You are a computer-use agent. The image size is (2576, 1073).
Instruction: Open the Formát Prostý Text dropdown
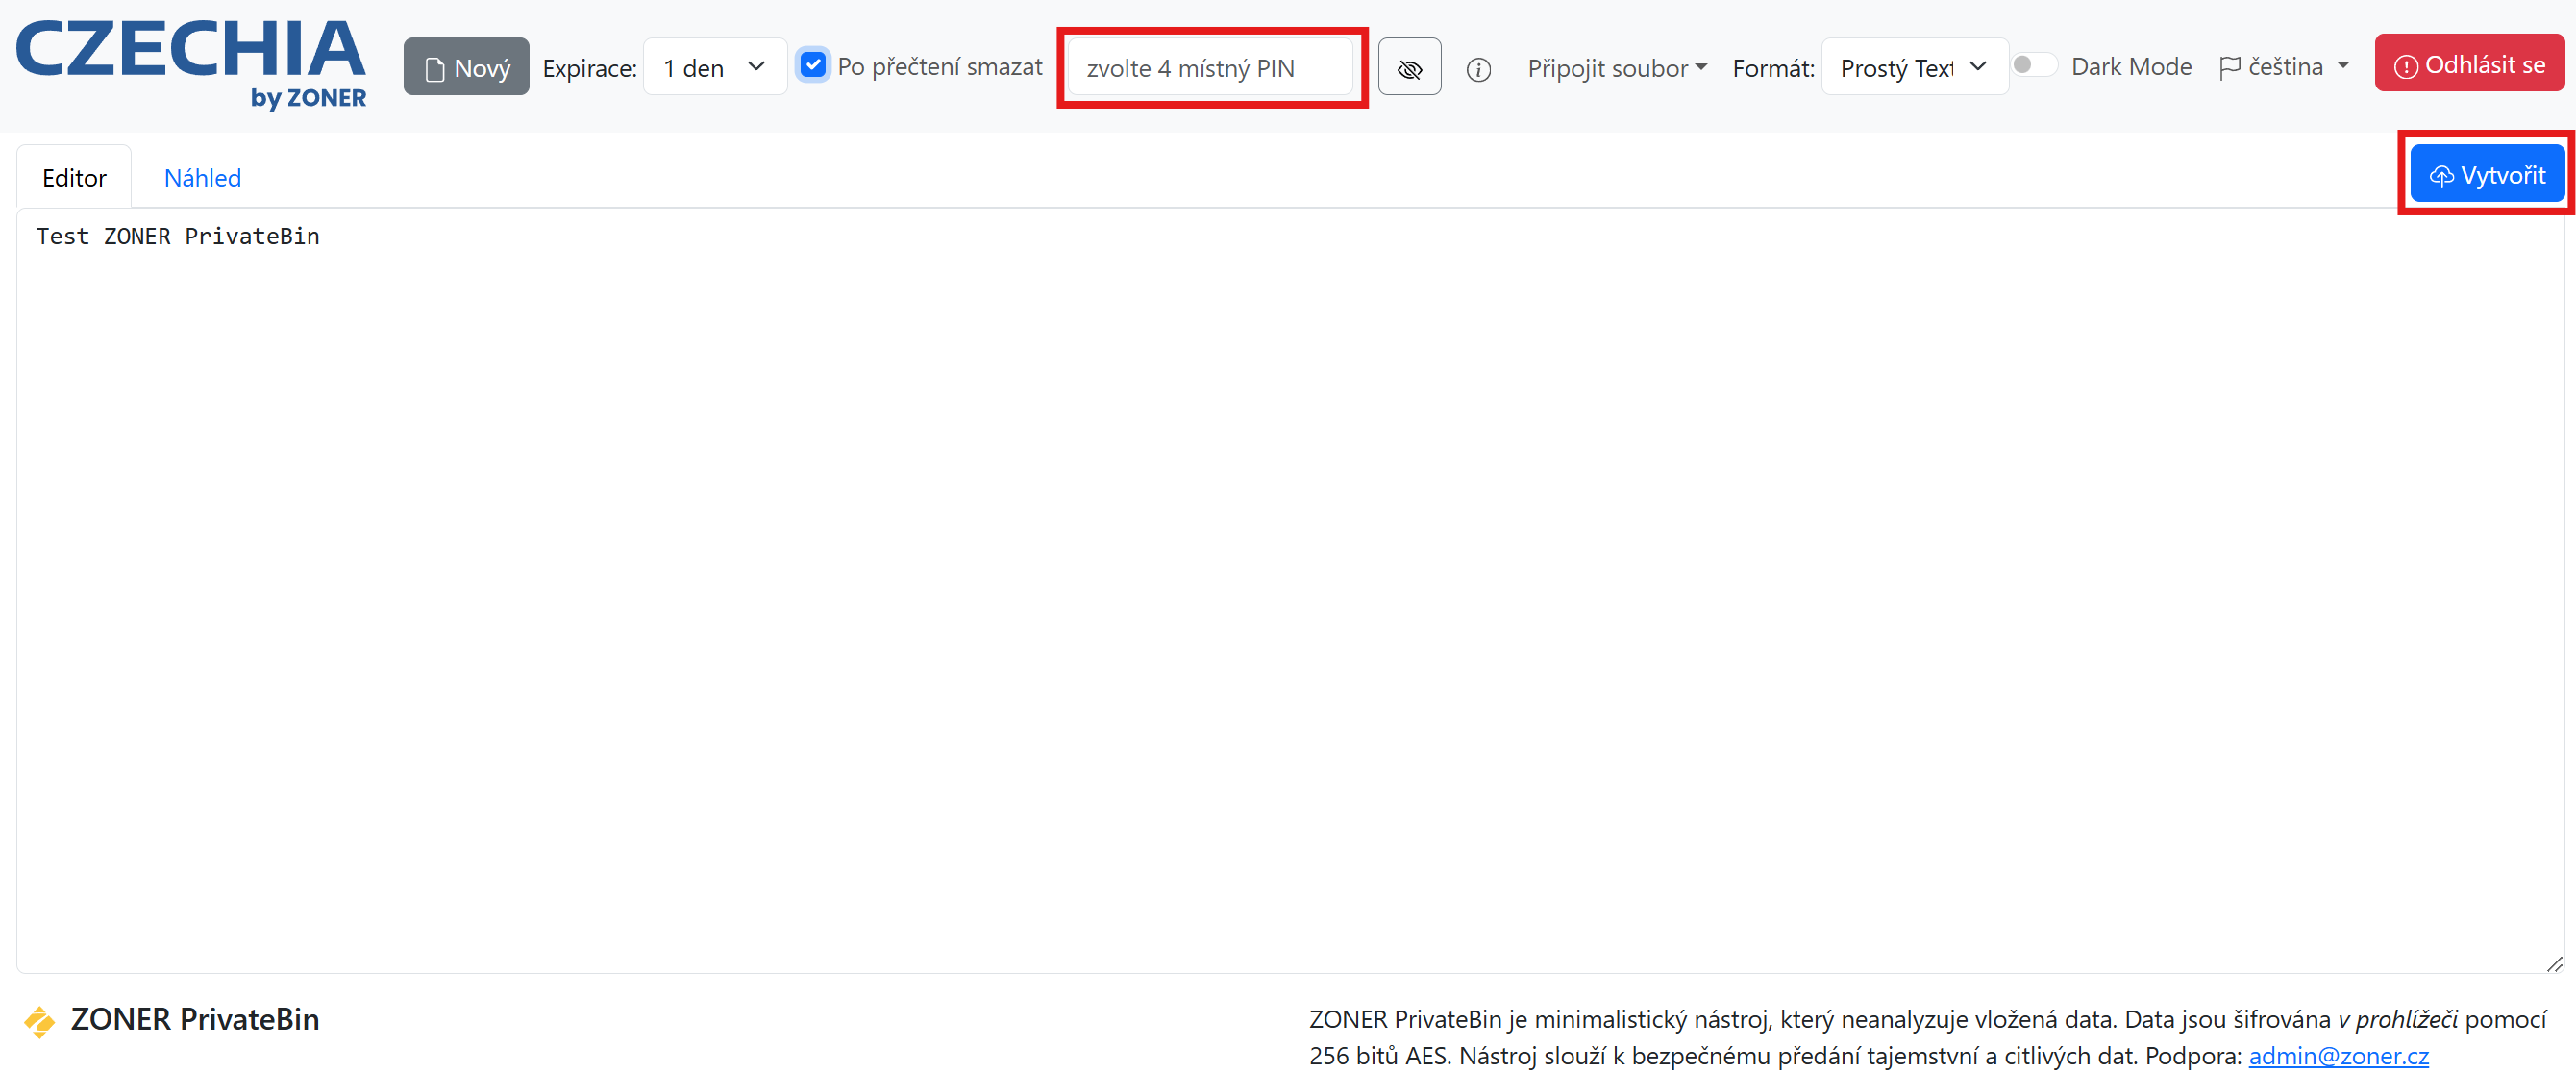coord(1913,67)
